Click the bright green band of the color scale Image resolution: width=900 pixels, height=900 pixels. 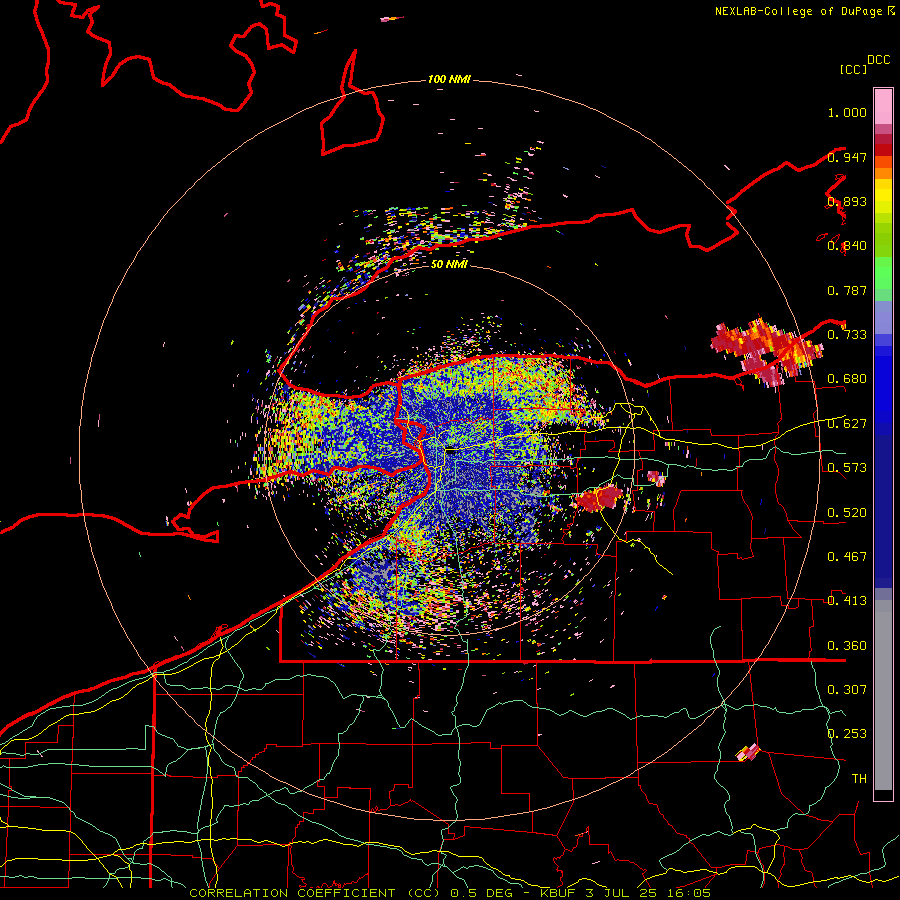[883, 273]
